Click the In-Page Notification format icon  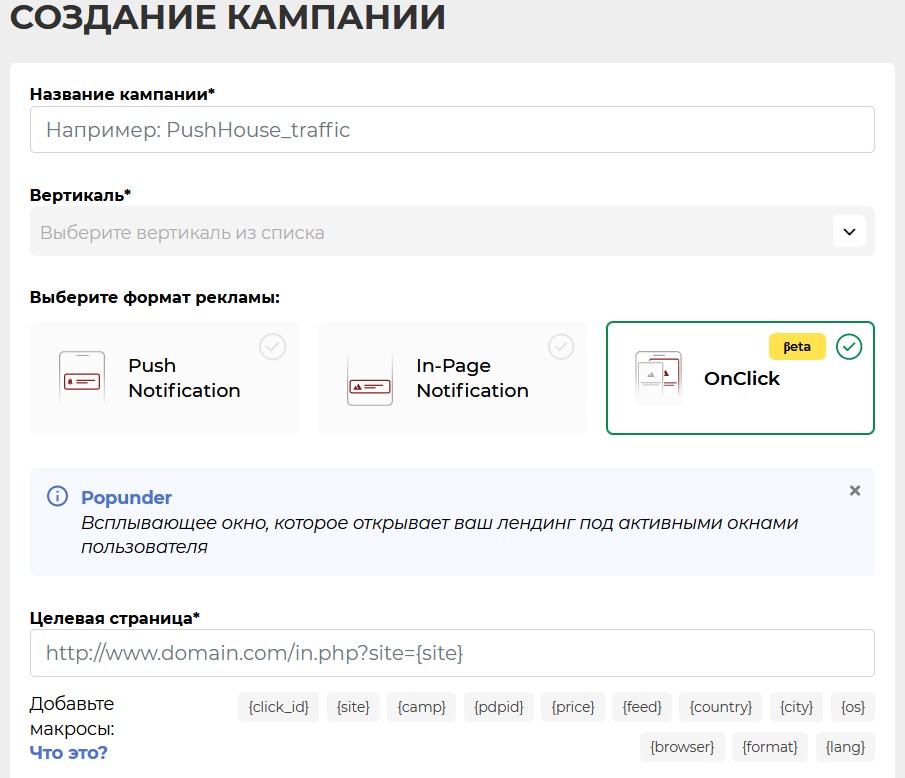pyautogui.click(x=369, y=378)
